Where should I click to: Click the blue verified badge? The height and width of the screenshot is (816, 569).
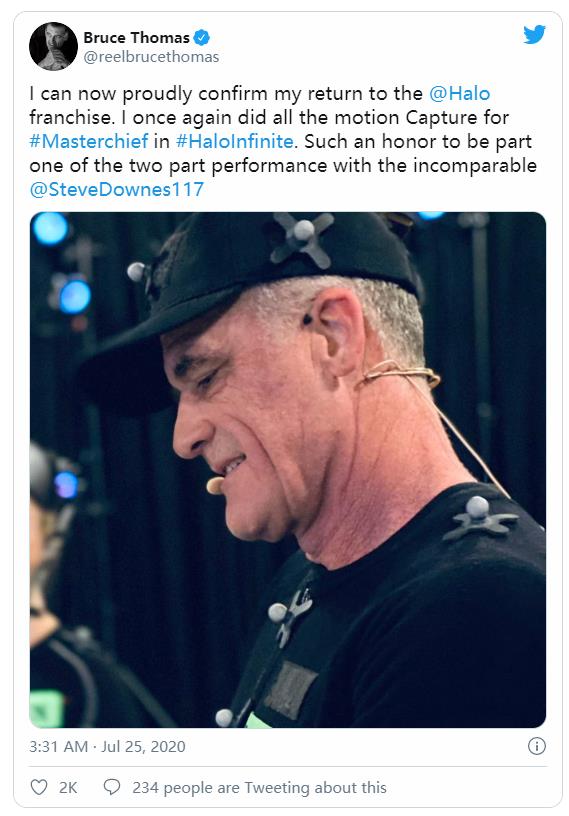[x=201, y=37]
